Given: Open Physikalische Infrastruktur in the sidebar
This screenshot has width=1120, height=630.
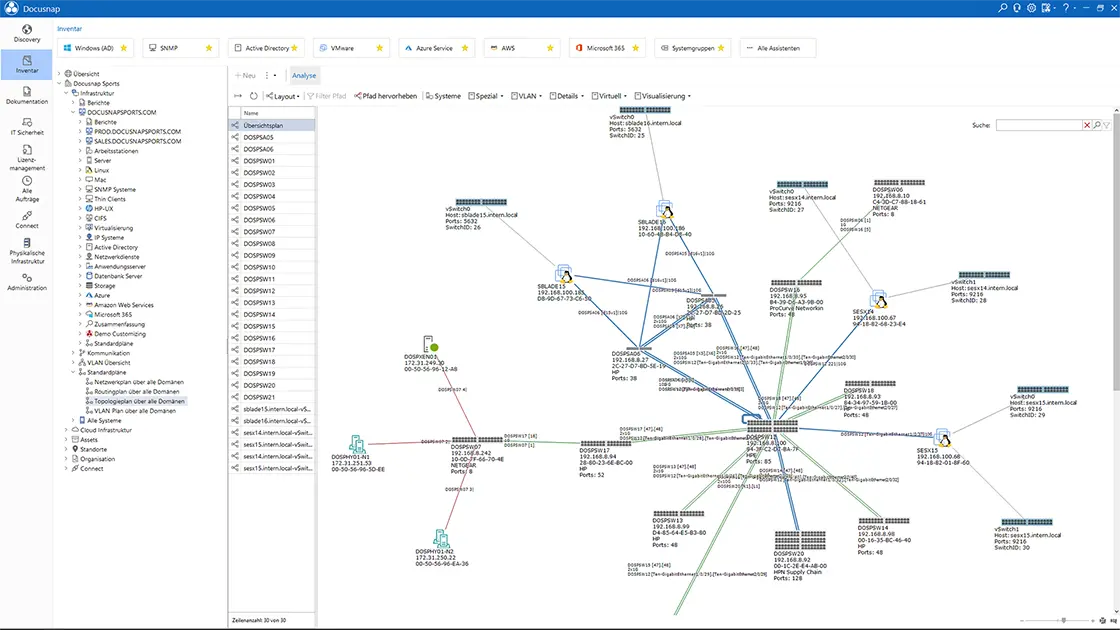Looking at the screenshot, I should pyautogui.click(x=26, y=251).
